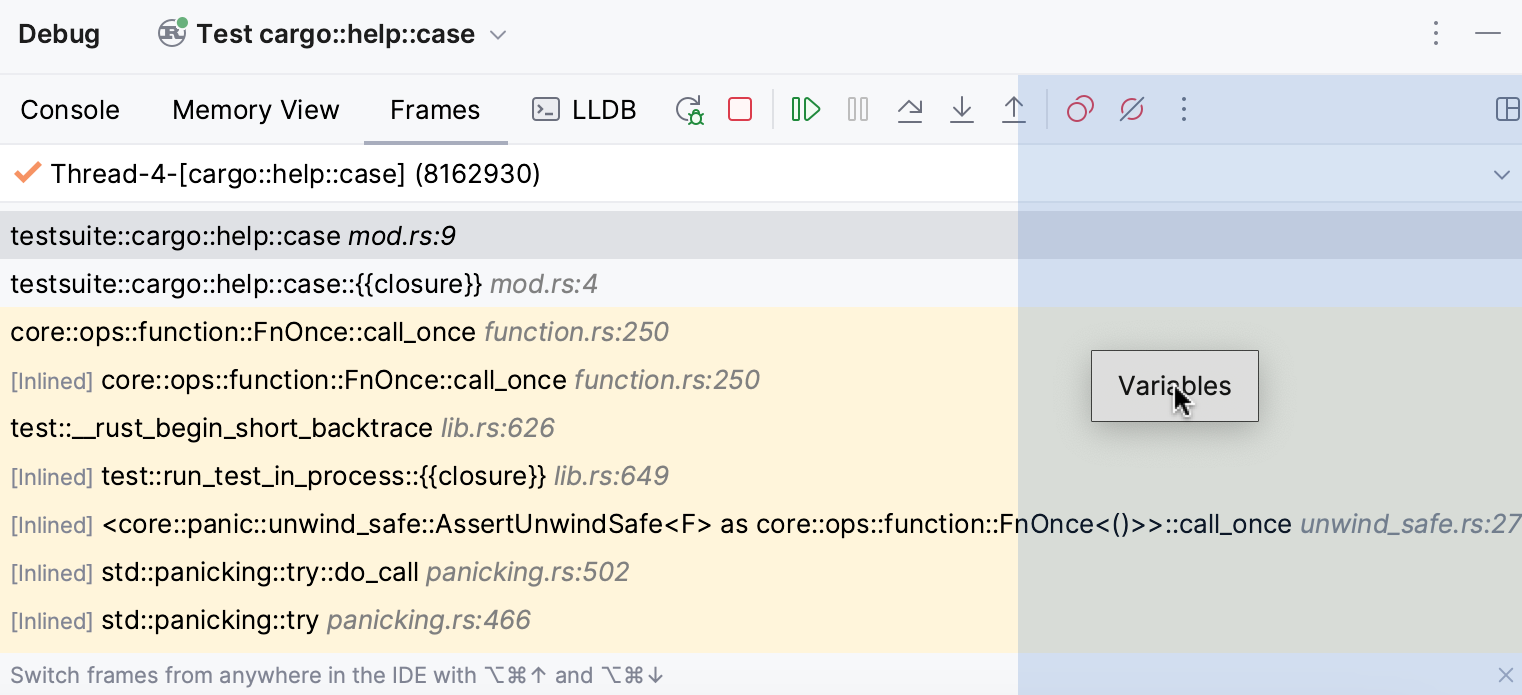Toggle the debug run configuration state icon
This screenshot has height=695, width=1522.
click(x=170, y=33)
